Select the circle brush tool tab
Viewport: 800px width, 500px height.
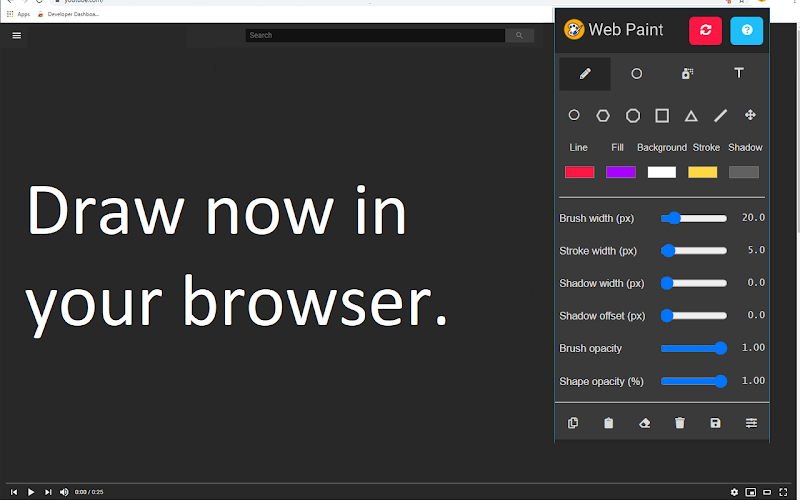pyautogui.click(x=636, y=74)
